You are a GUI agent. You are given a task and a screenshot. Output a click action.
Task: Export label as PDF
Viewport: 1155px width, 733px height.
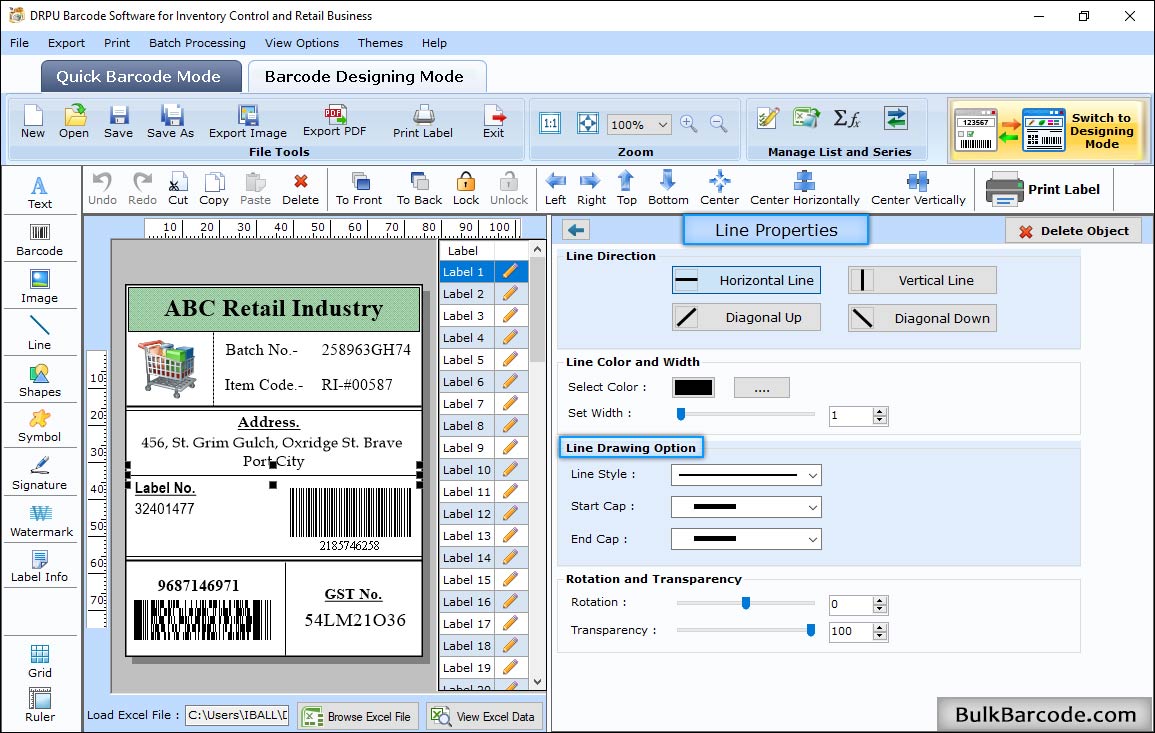point(334,122)
